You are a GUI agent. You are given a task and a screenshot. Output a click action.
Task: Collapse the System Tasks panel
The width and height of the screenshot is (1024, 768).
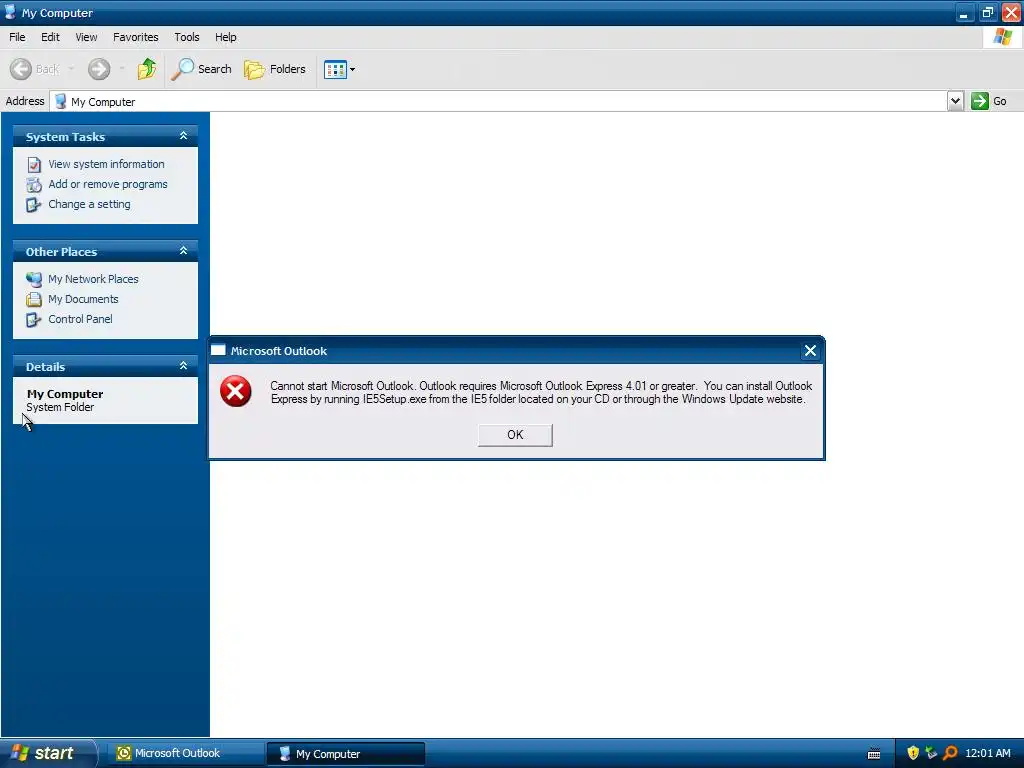click(x=184, y=136)
